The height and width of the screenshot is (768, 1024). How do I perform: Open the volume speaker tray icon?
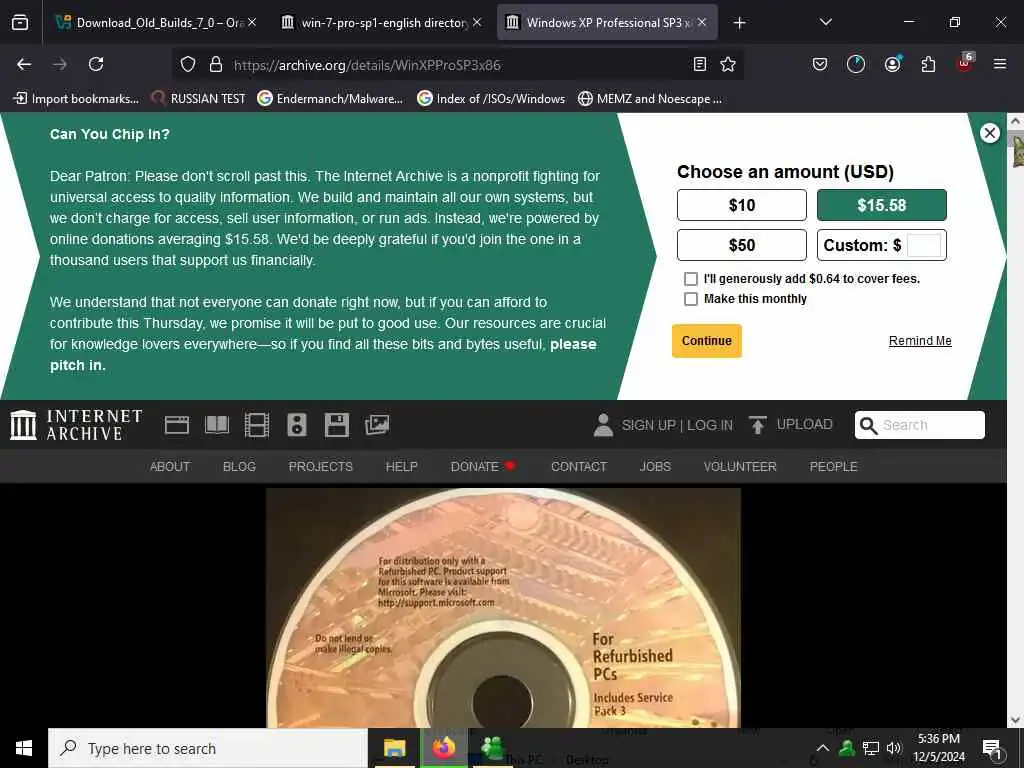point(893,748)
